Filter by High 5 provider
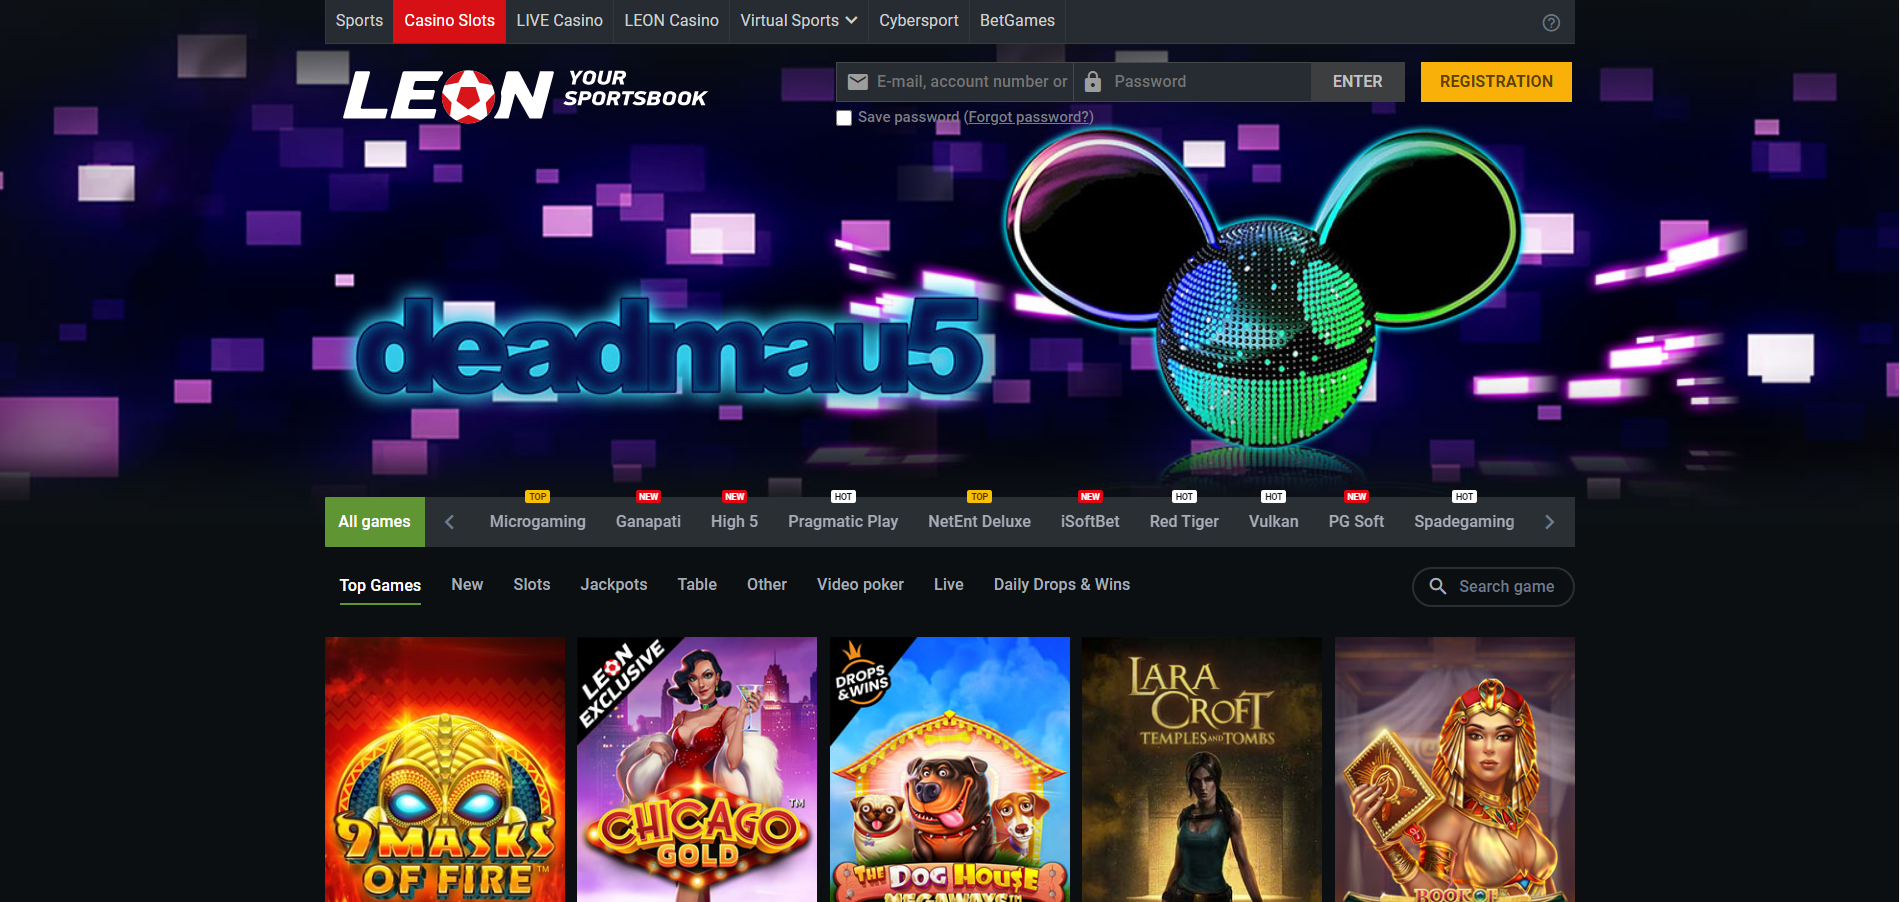Image resolution: width=1900 pixels, height=902 pixels. [734, 522]
